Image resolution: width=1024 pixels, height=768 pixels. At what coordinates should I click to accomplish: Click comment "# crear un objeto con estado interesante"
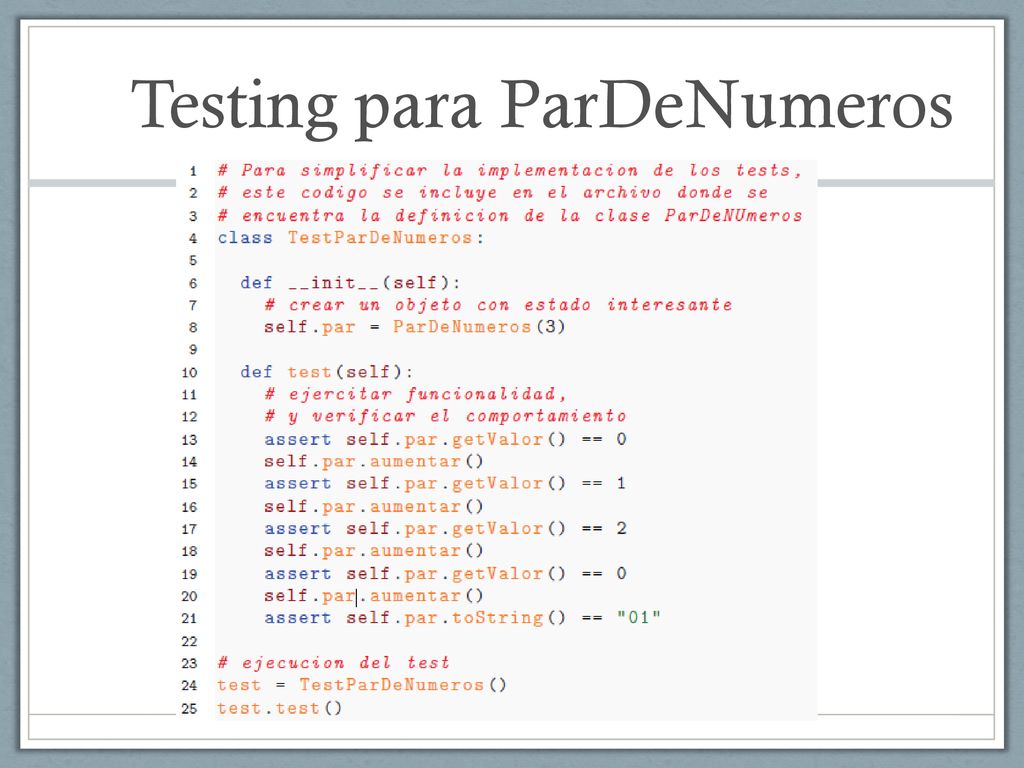498,305
